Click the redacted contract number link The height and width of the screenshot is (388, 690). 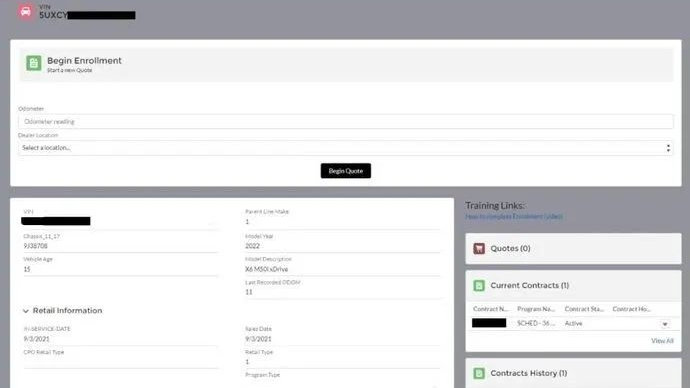489,323
